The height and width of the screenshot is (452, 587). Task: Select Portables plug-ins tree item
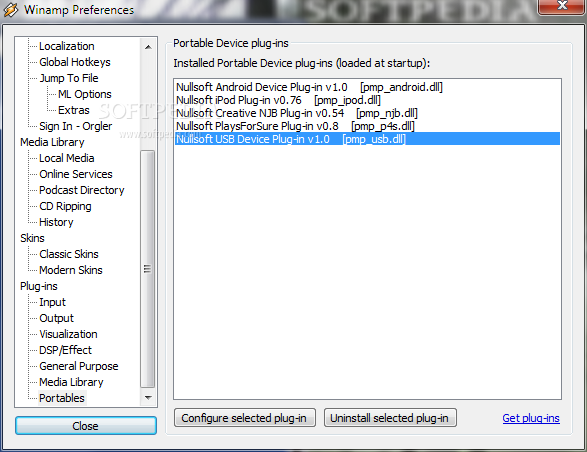[x=62, y=398]
